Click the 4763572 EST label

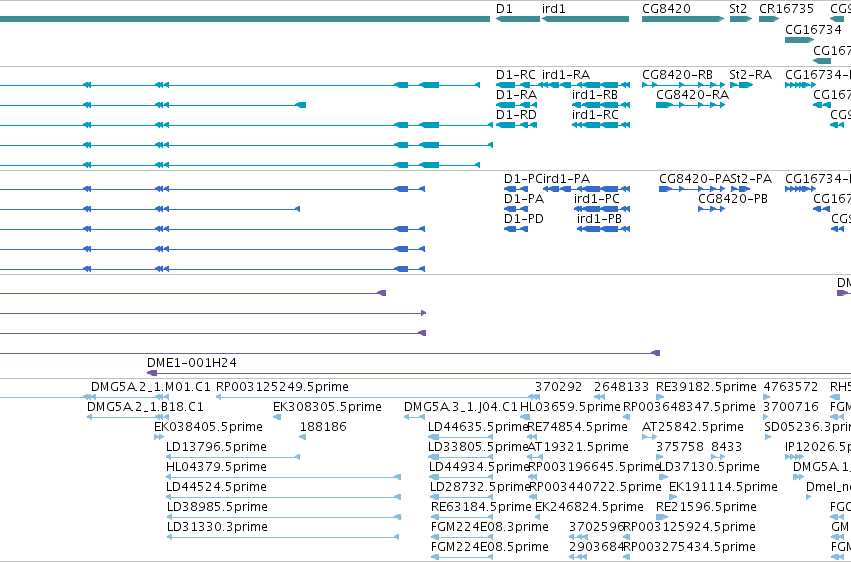click(x=791, y=387)
